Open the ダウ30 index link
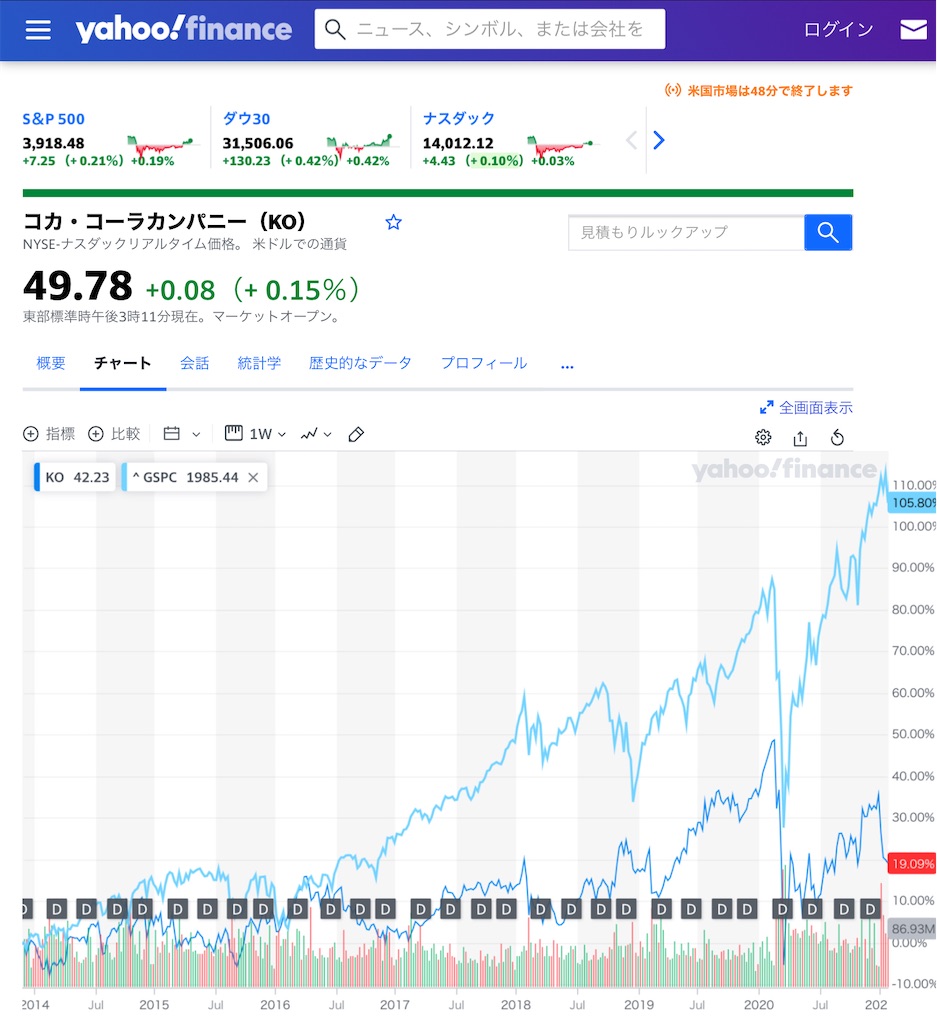937x1024 pixels. (x=246, y=119)
